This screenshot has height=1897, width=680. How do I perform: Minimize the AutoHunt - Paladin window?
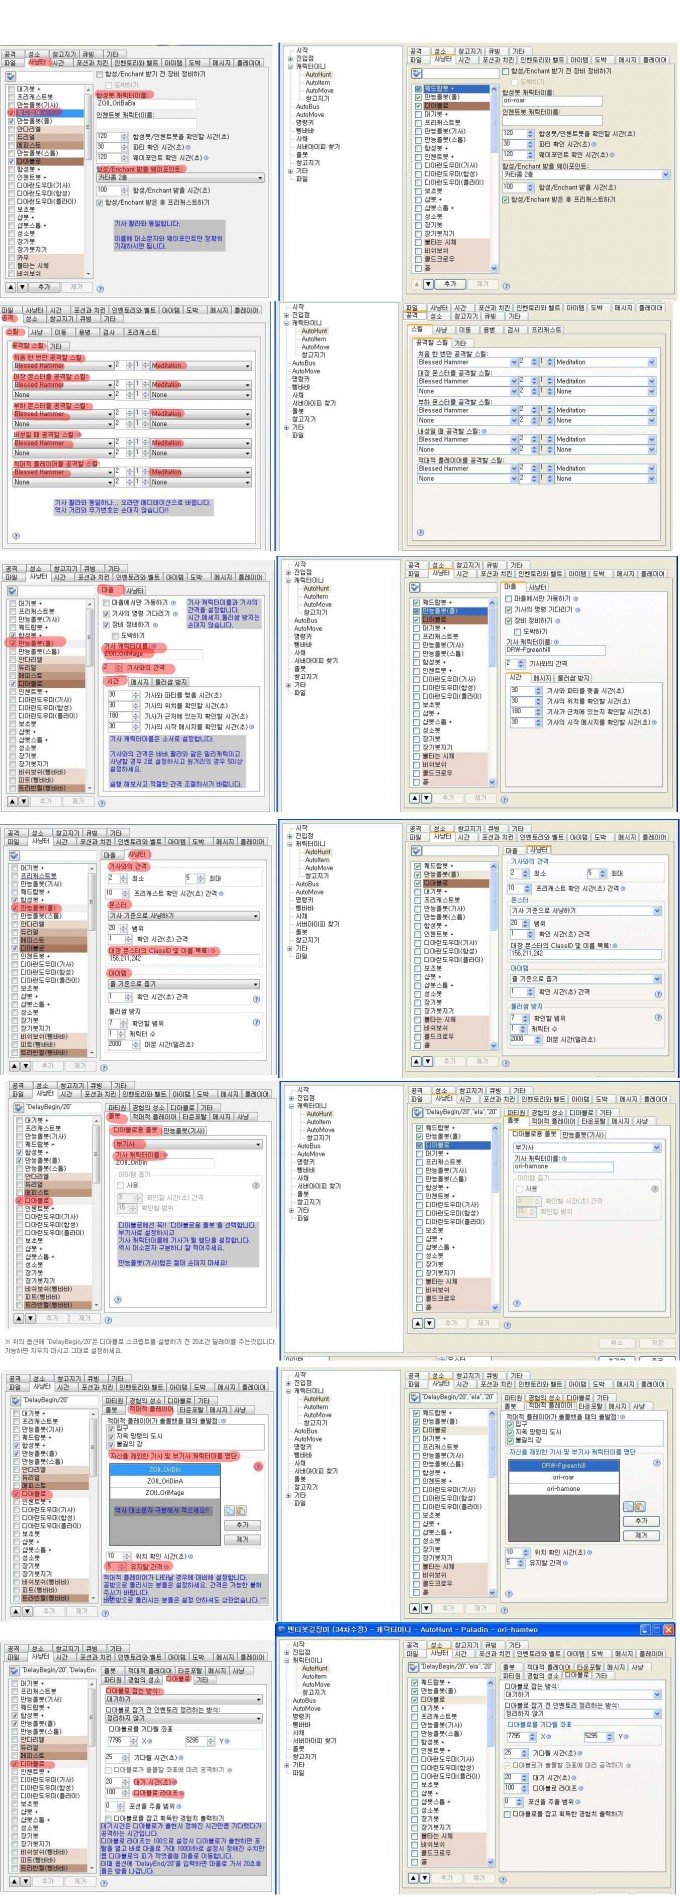coord(645,1629)
